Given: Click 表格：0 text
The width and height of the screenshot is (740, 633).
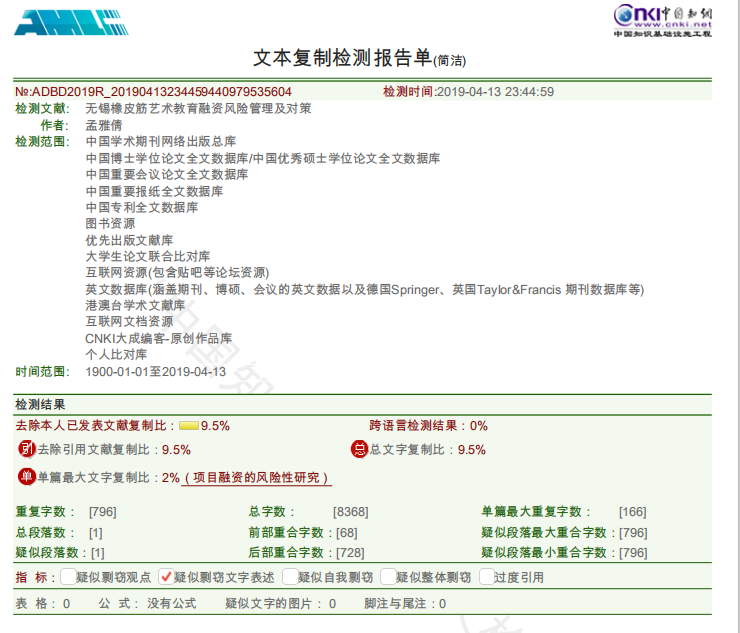Looking at the screenshot, I should point(43,603).
